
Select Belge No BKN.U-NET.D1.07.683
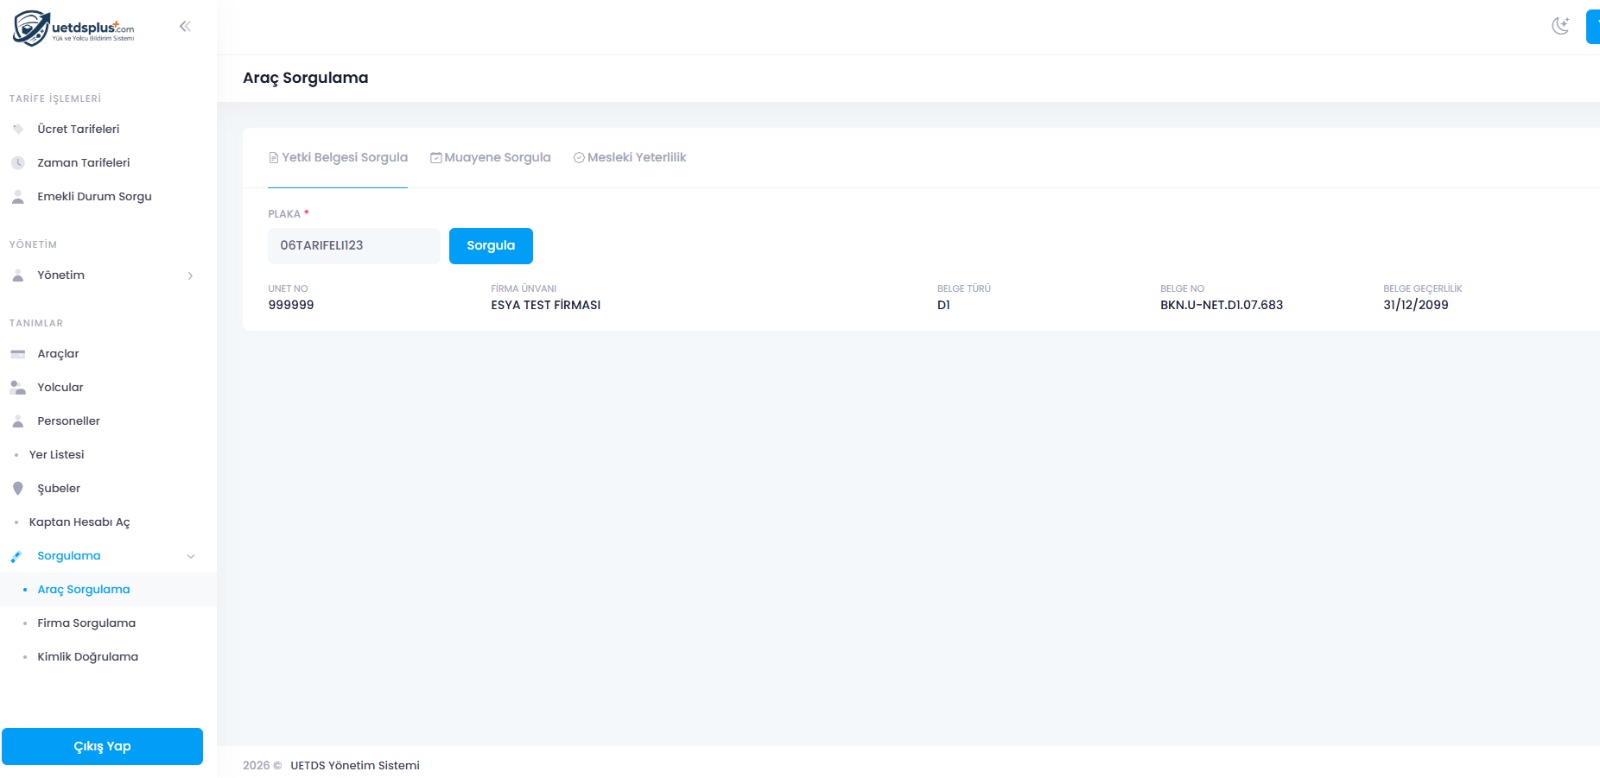coord(1222,306)
